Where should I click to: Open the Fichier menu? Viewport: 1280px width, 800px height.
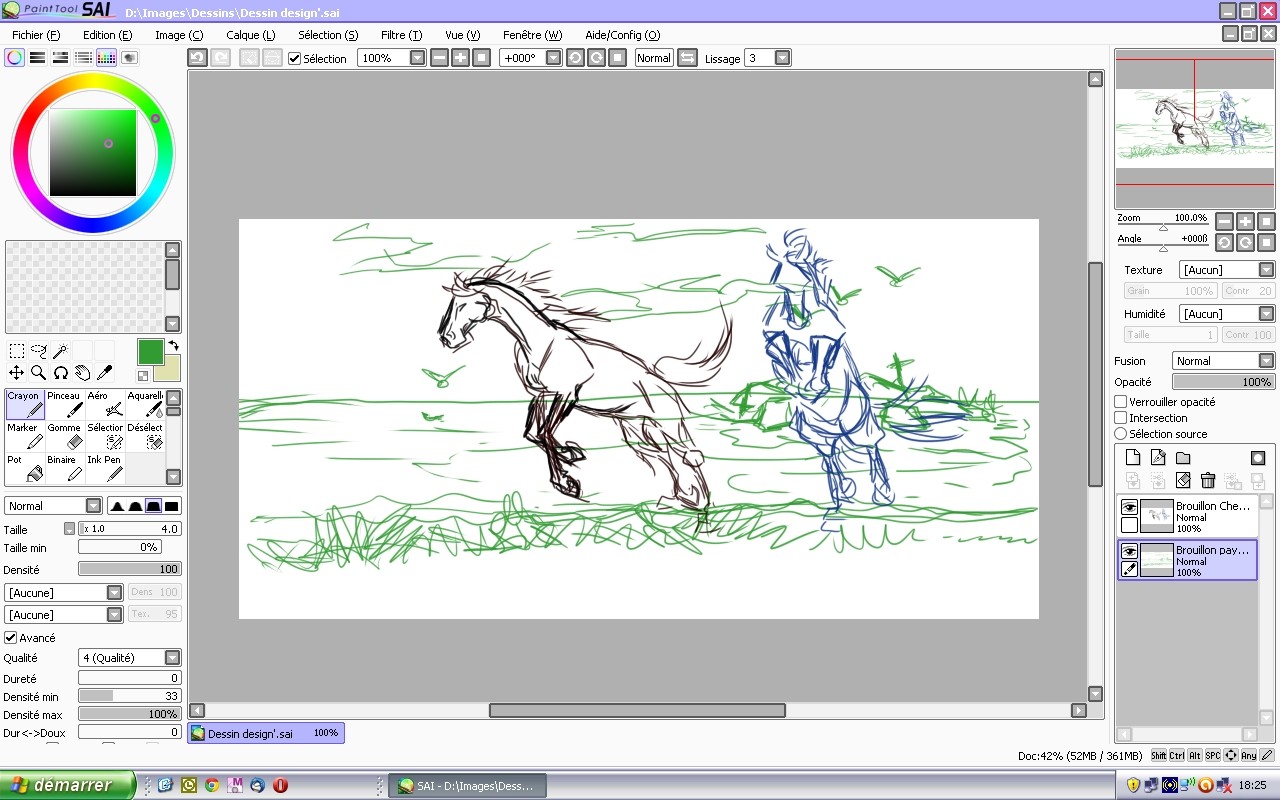pyautogui.click(x=36, y=35)
